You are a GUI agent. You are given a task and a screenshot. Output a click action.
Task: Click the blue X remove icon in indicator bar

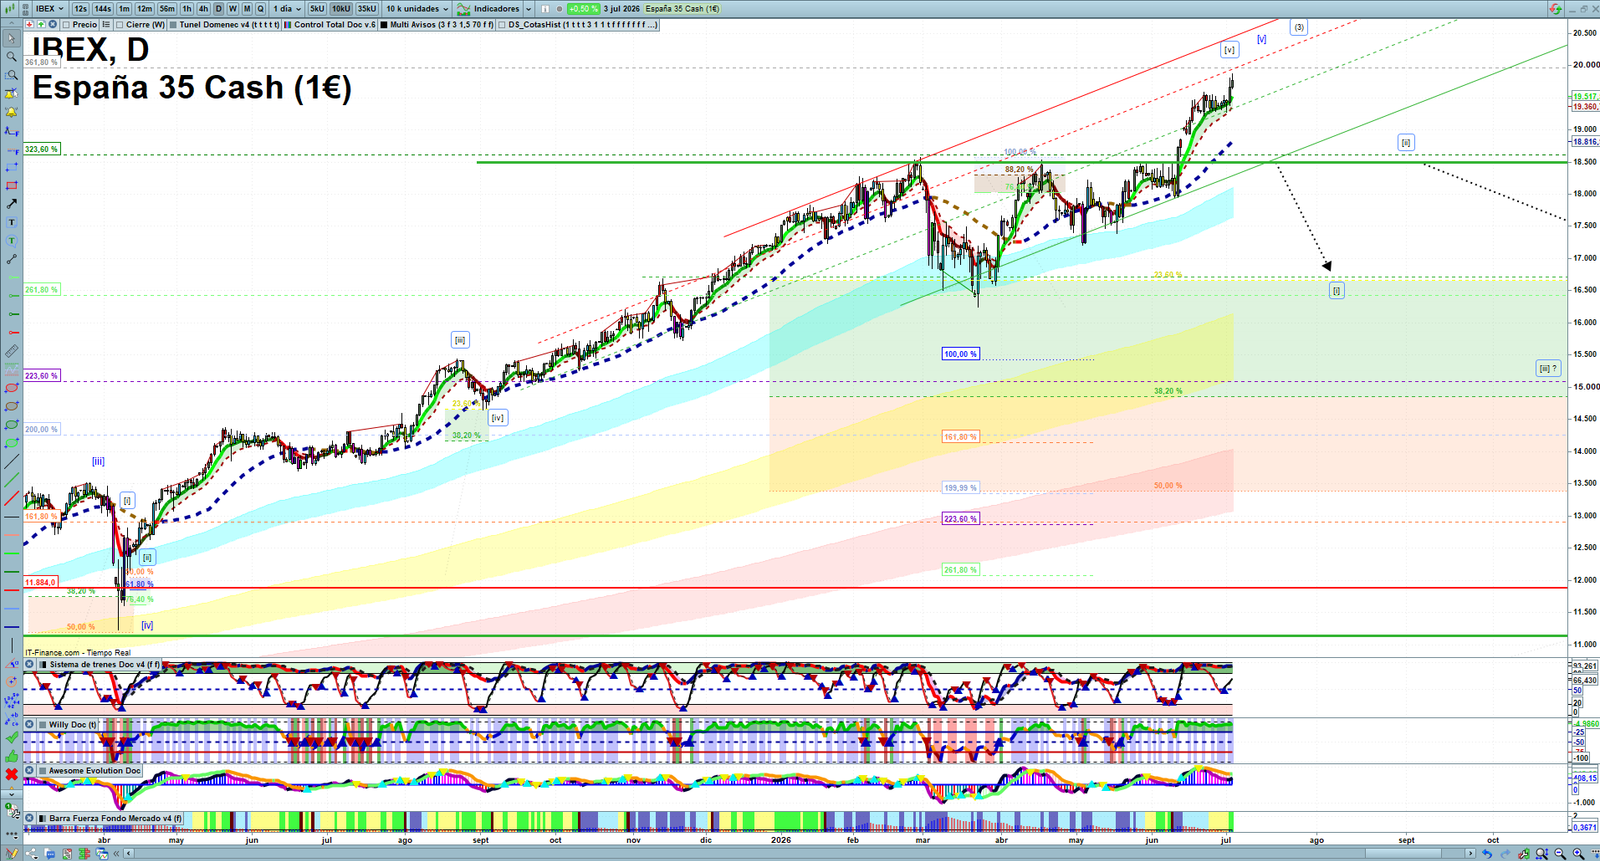[53, 24]
